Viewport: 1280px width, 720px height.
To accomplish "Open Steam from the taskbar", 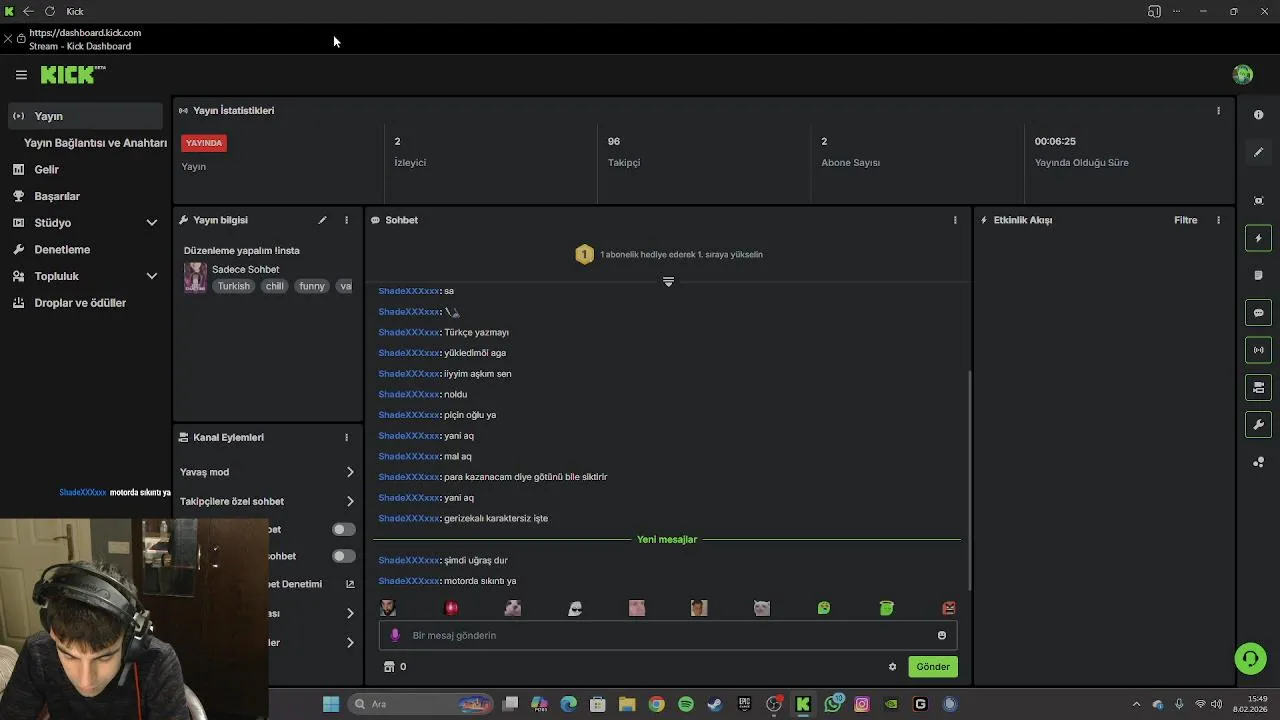I will (x=714, y=704).
